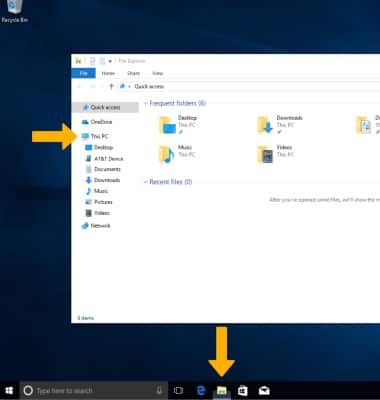Open the Recycle Bin desktop icon
Screen dimensions: 380x400
point(14,11)
